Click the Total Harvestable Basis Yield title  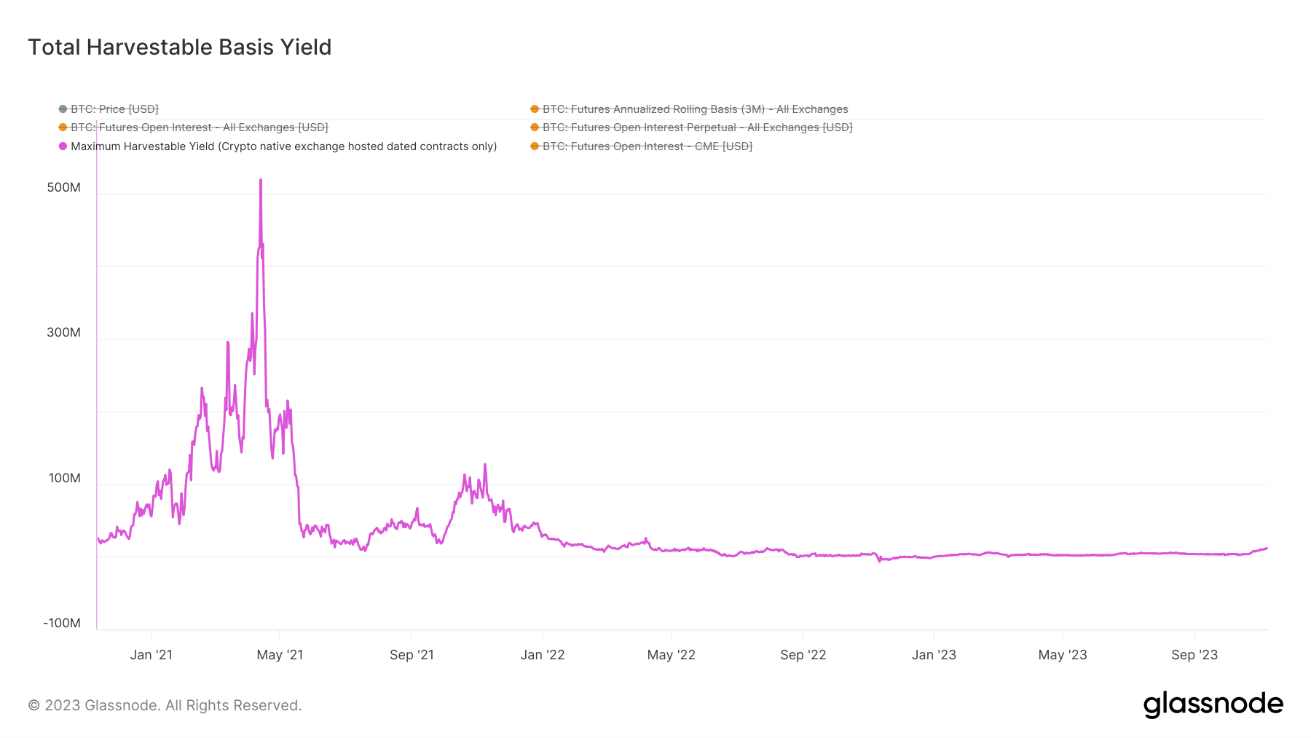pyautogui.click(x=180, y=47)
